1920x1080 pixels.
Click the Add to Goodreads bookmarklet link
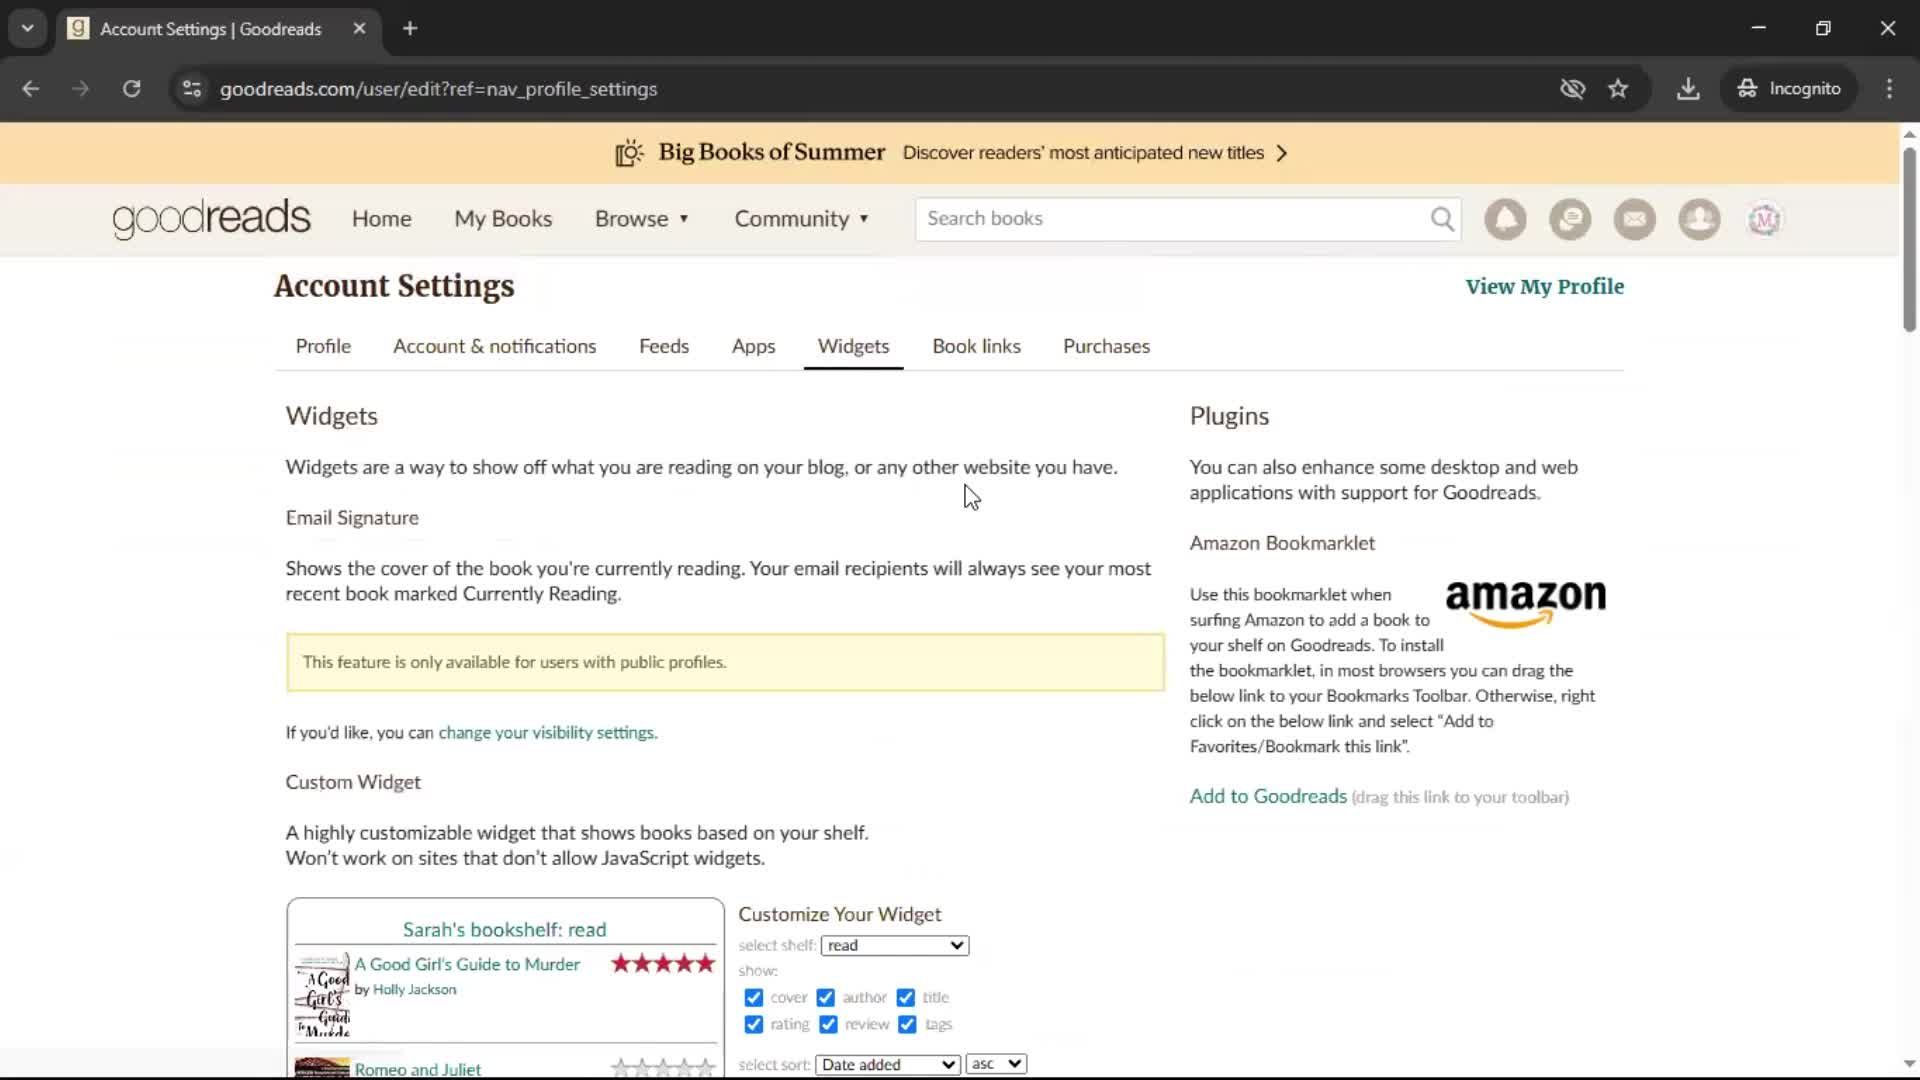[x=1268, y=796]
